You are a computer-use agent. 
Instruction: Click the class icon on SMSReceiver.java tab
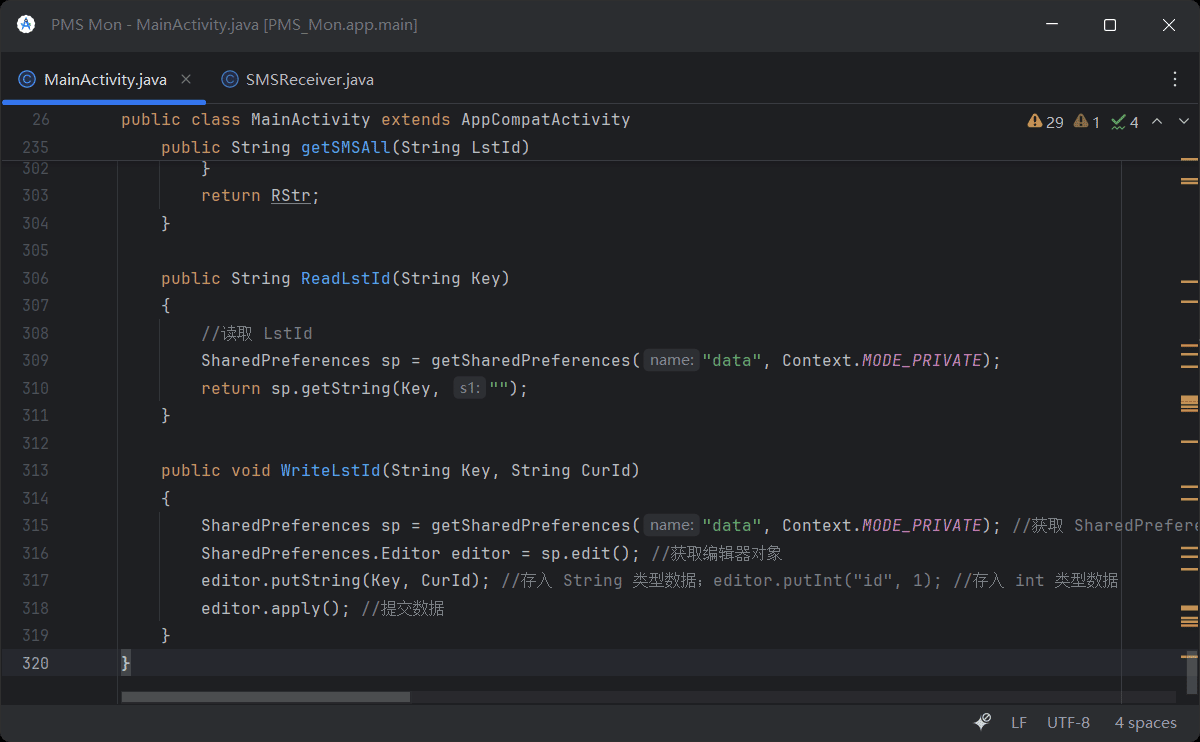point(229,79)
